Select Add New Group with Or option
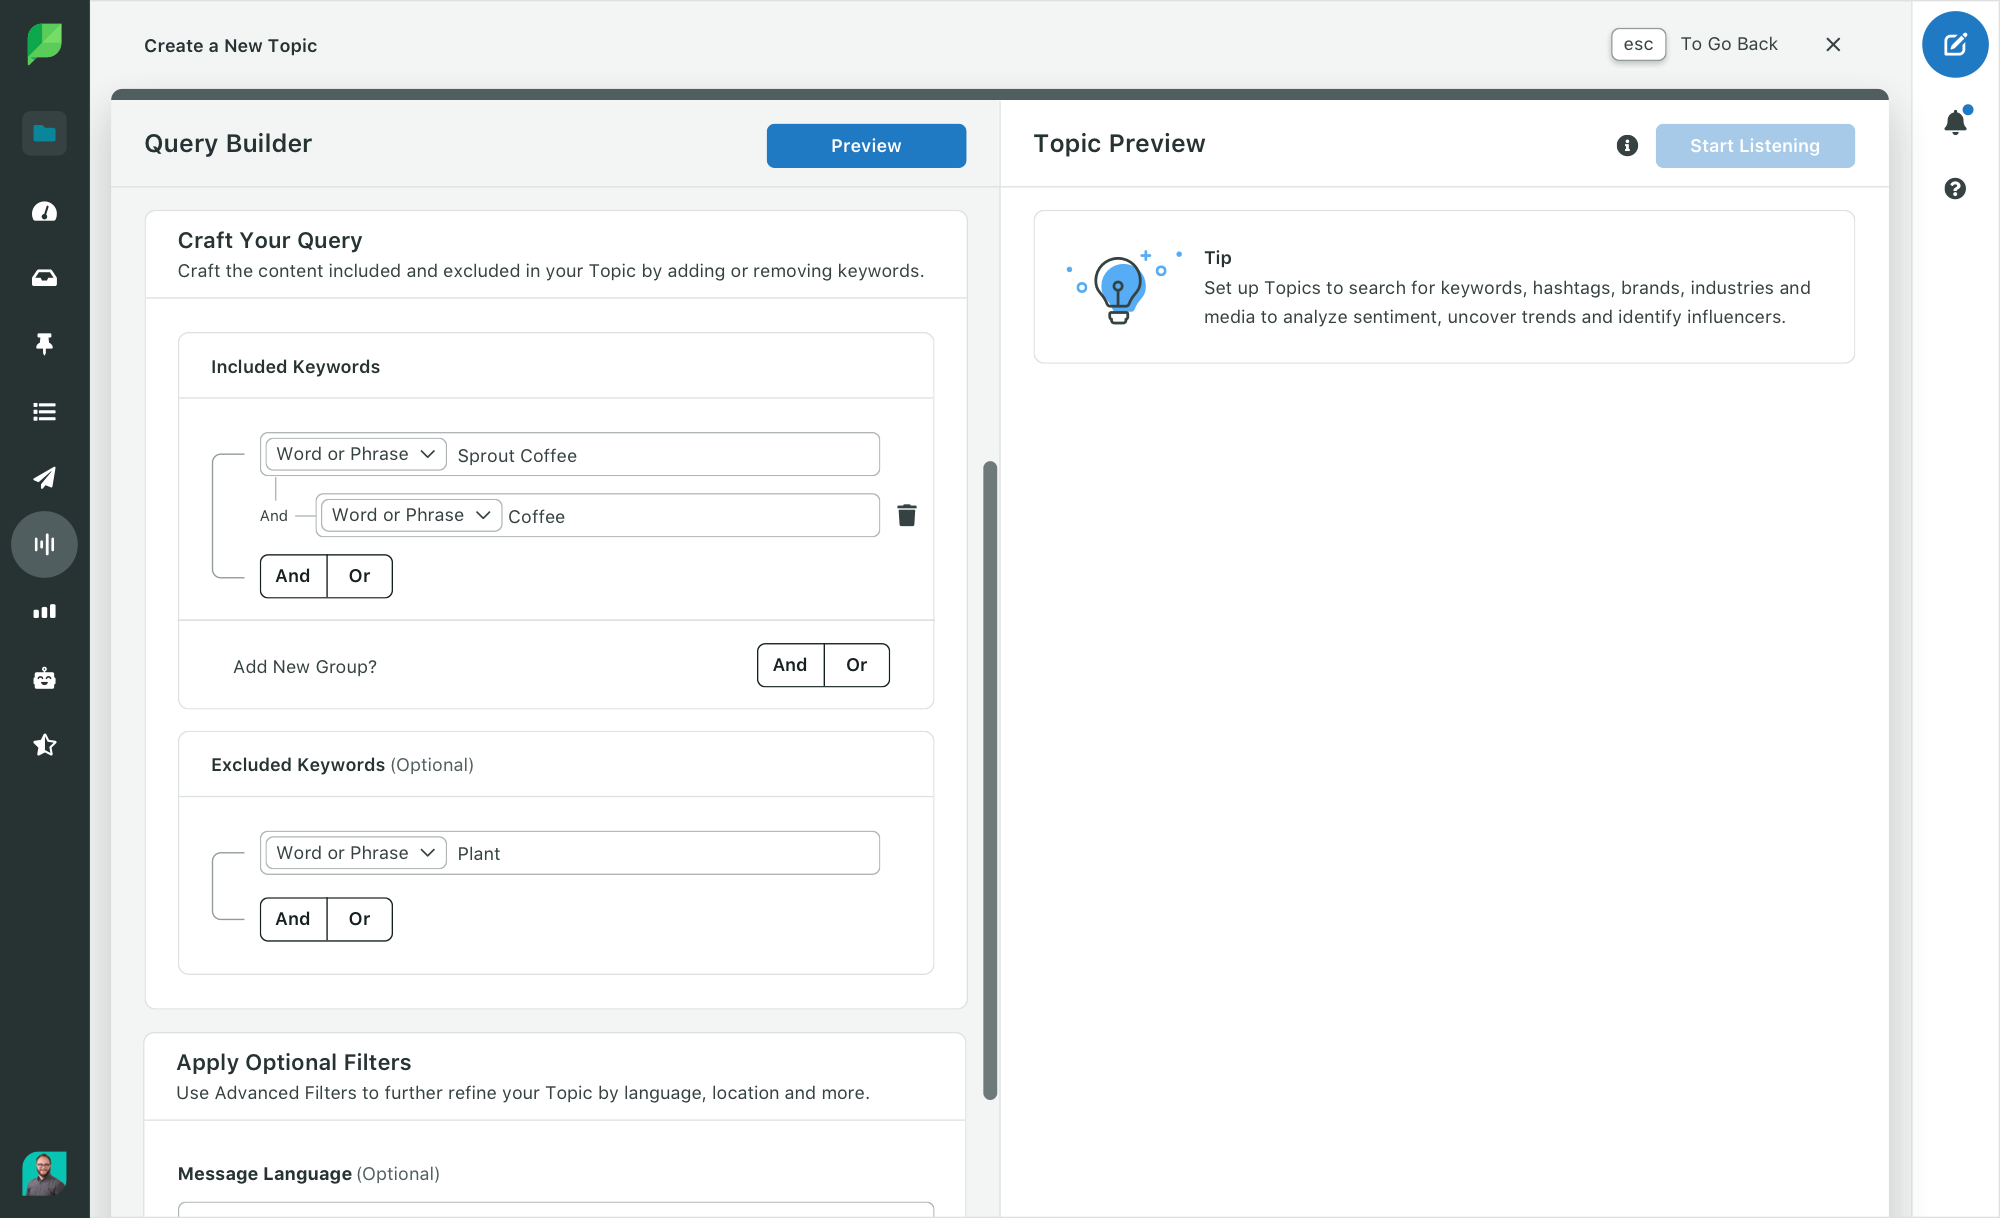Viewport: 2000px width, 1218px height. [854, 664]
